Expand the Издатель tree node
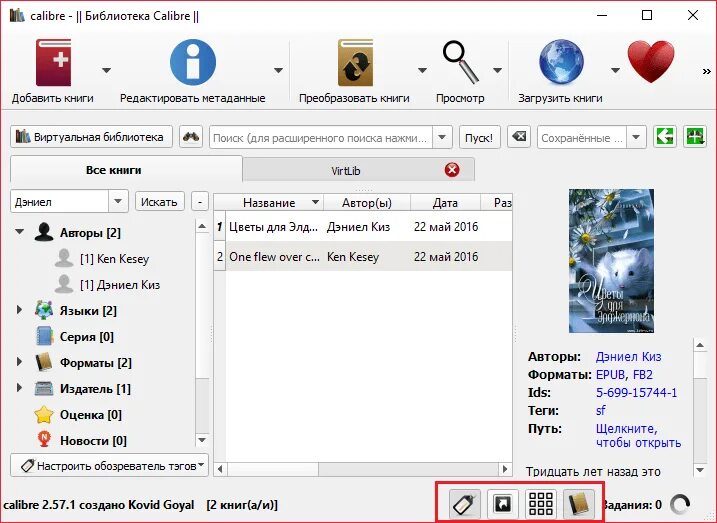This screenshot has height=523, width=717. coord(19,388)
